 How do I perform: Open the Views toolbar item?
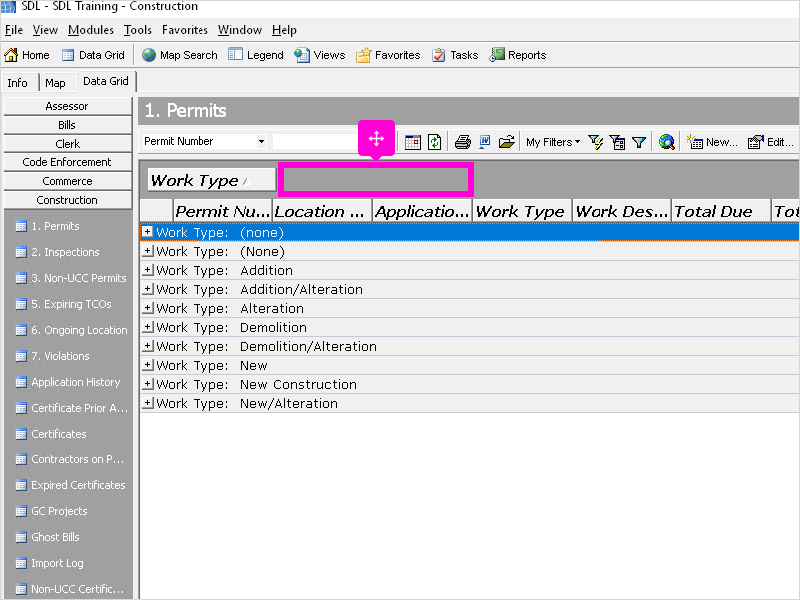point(320,55)
